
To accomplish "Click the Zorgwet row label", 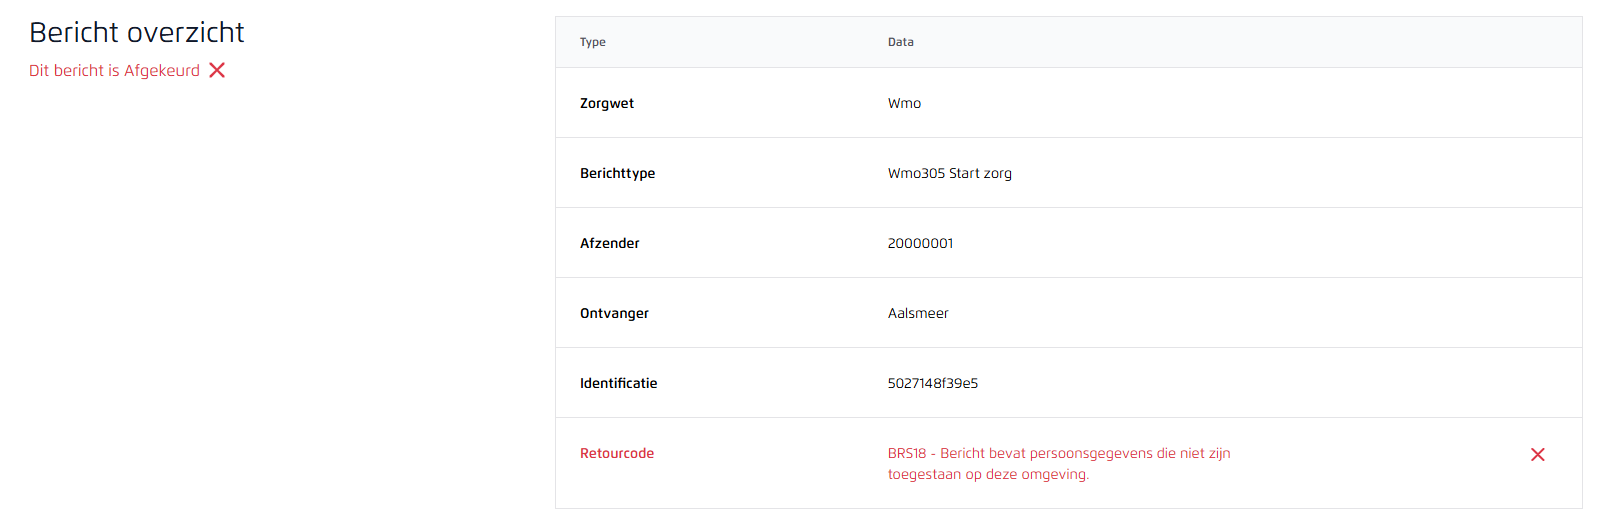I will pos(607,103).
